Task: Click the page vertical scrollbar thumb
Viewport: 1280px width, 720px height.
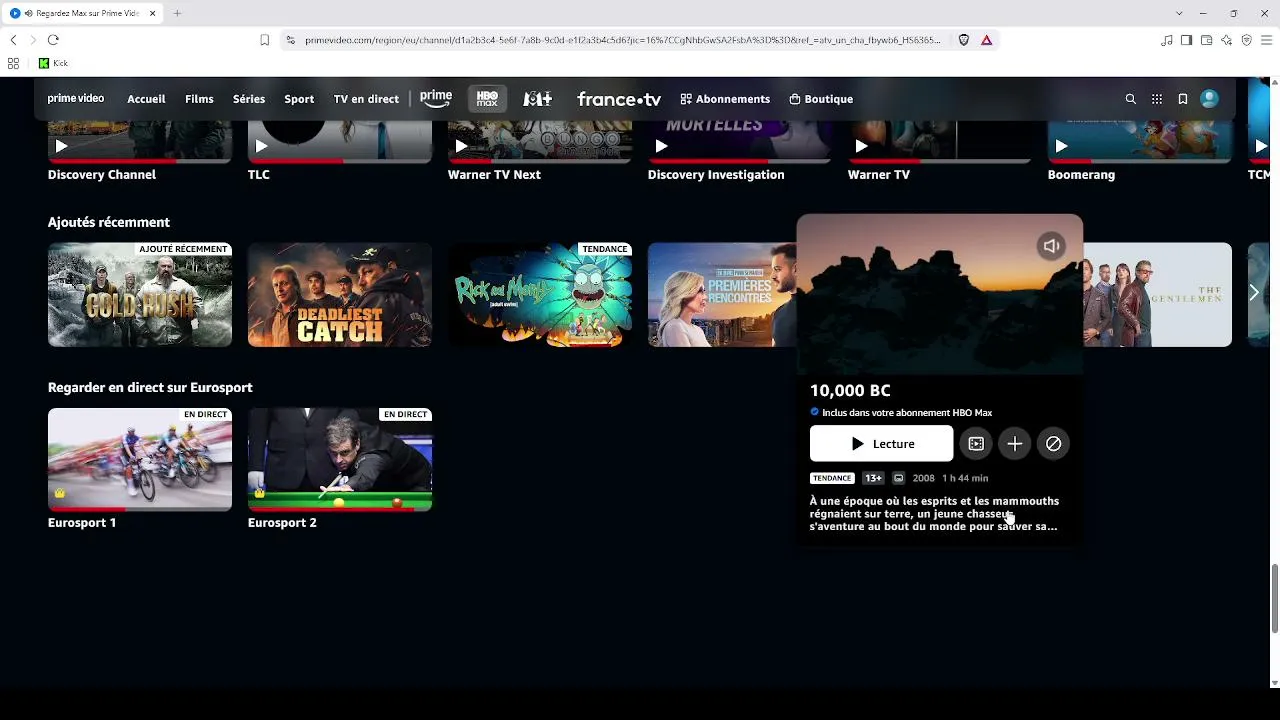Action: [x=1274, y=598]
